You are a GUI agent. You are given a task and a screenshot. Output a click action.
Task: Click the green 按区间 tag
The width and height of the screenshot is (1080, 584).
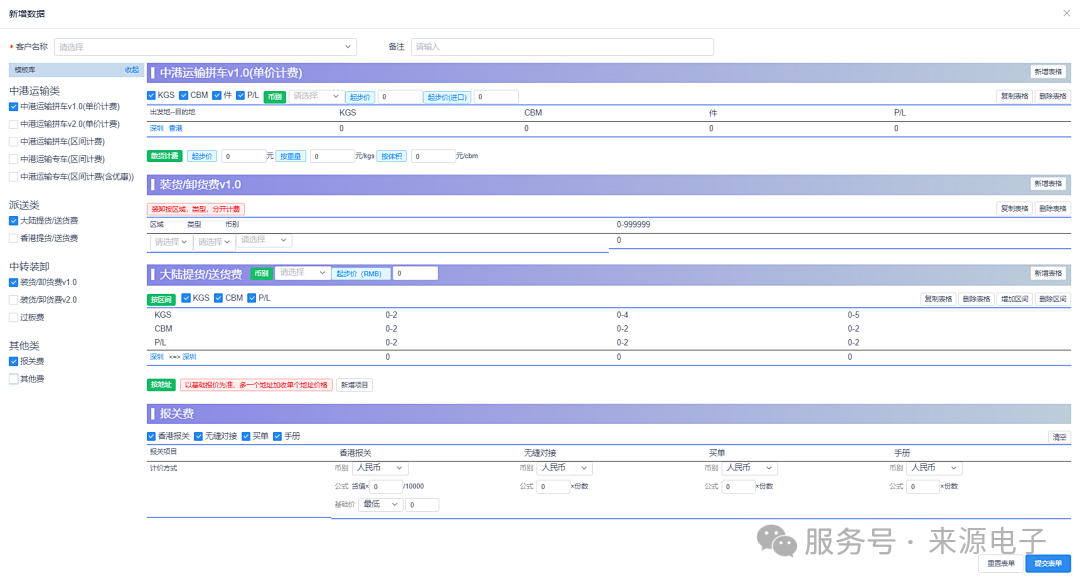[161, 300]
